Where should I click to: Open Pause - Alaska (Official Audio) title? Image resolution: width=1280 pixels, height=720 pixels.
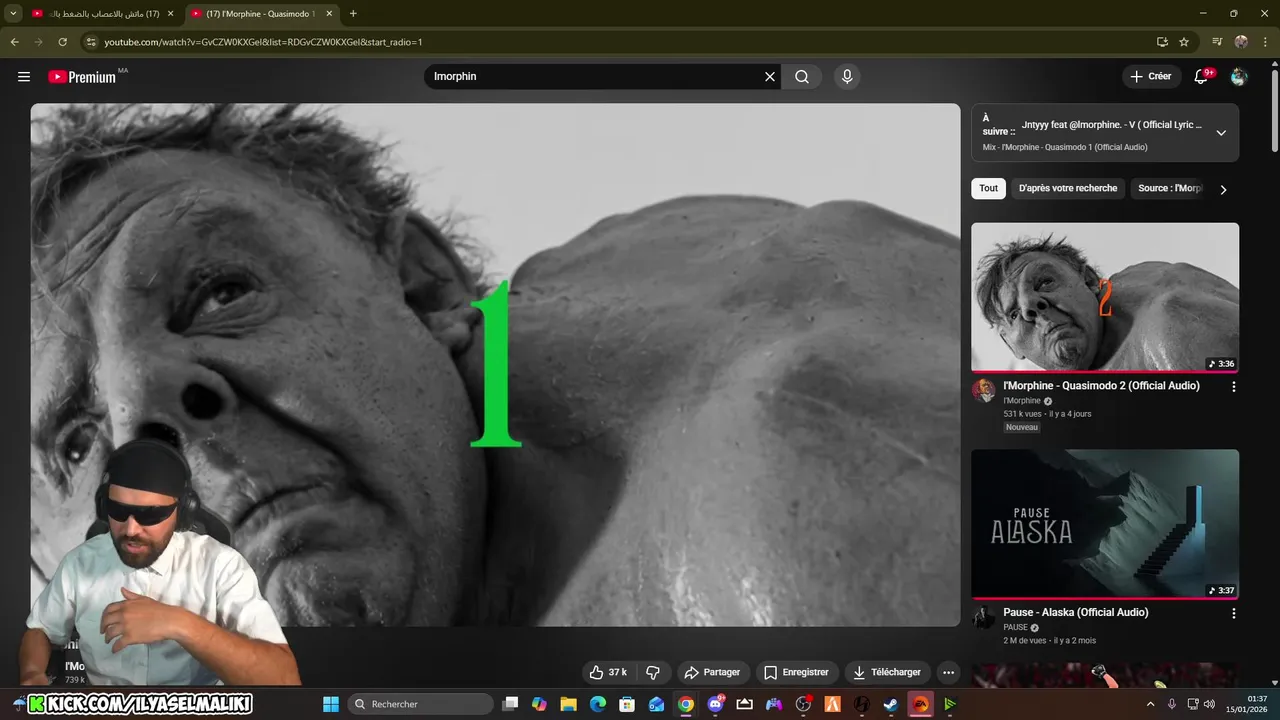point(1076,612)
